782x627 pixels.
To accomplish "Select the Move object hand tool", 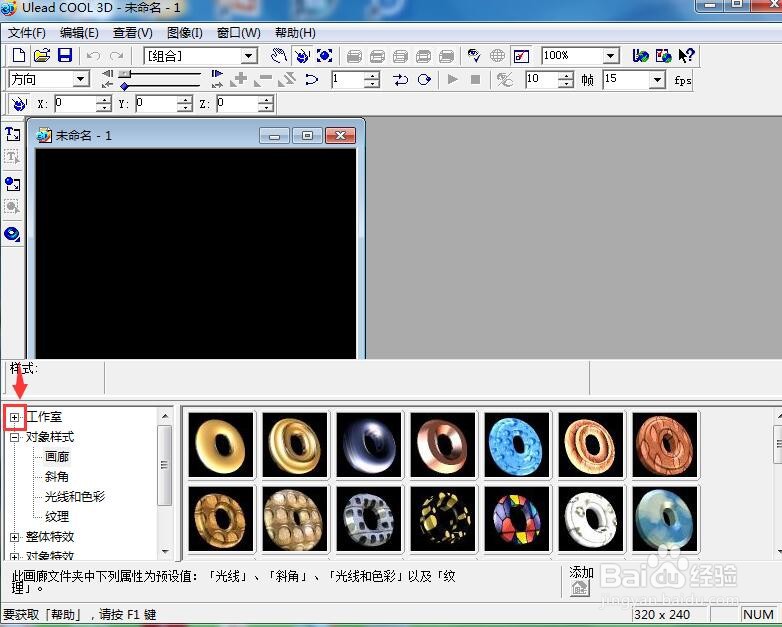I will [278, 55].
